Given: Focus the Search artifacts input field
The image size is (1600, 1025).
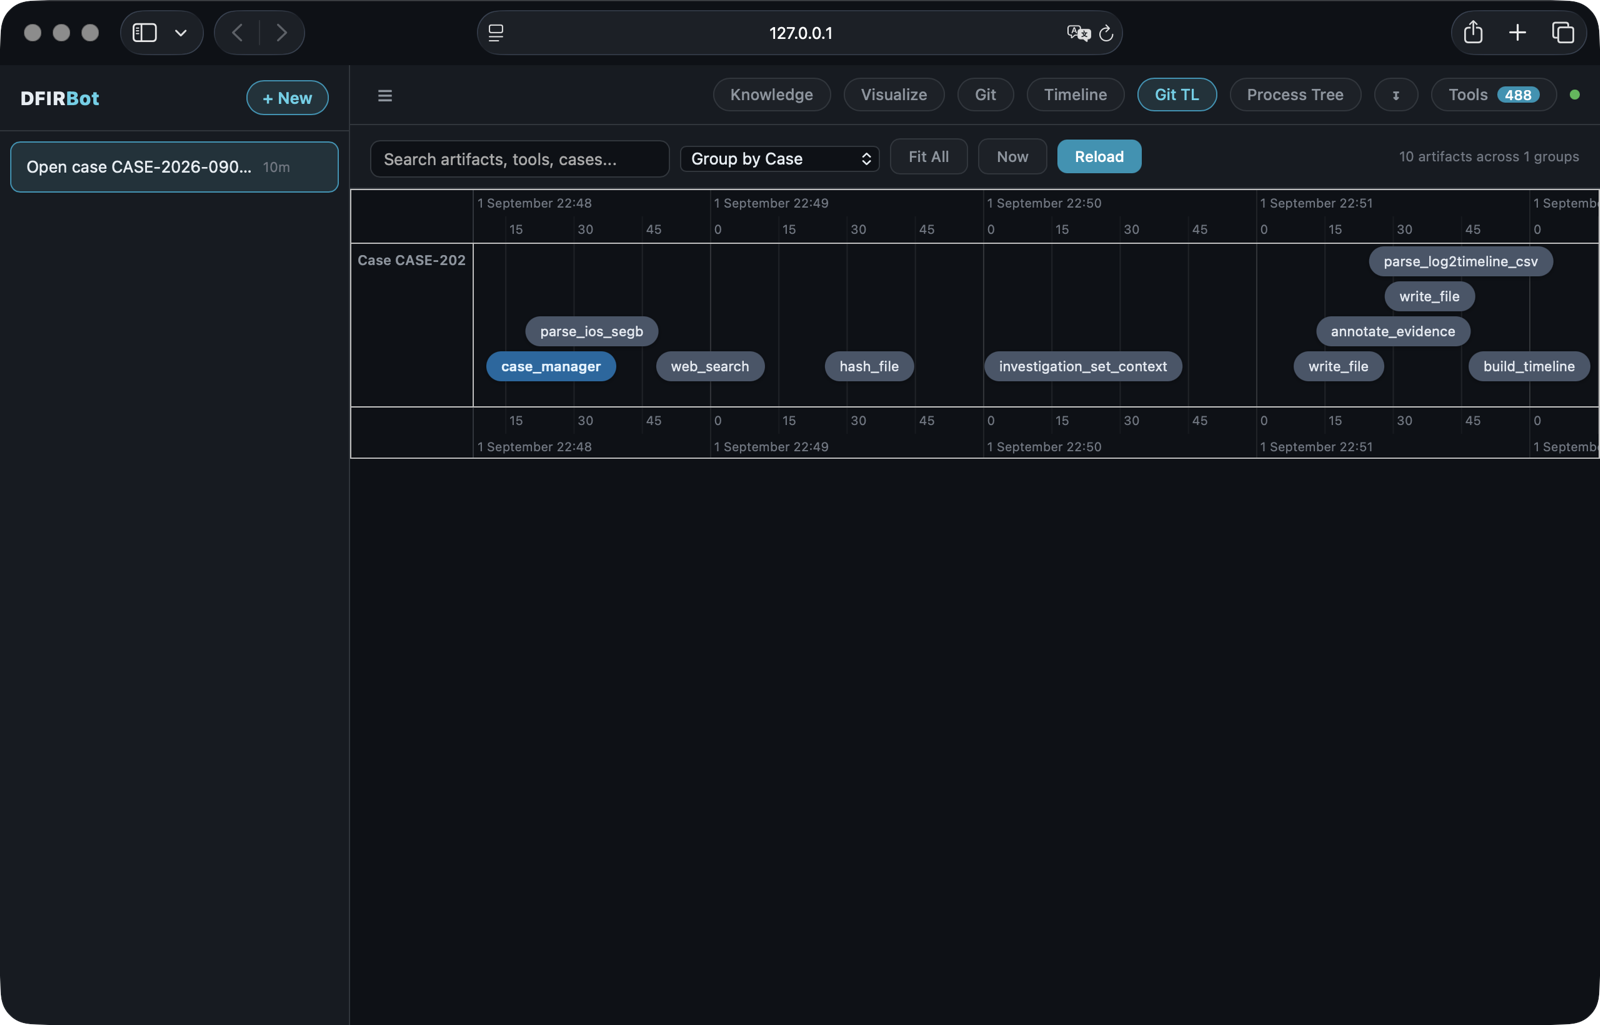Looking at the screenshot, I should 520,159.
